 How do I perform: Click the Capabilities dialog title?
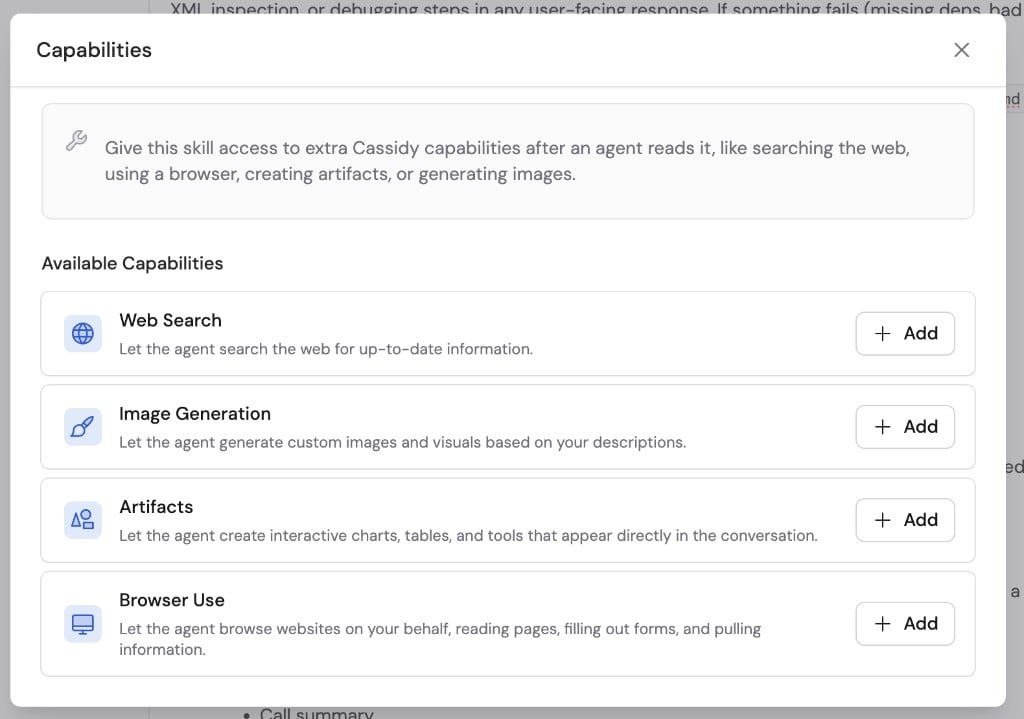[x=94, y=50]
